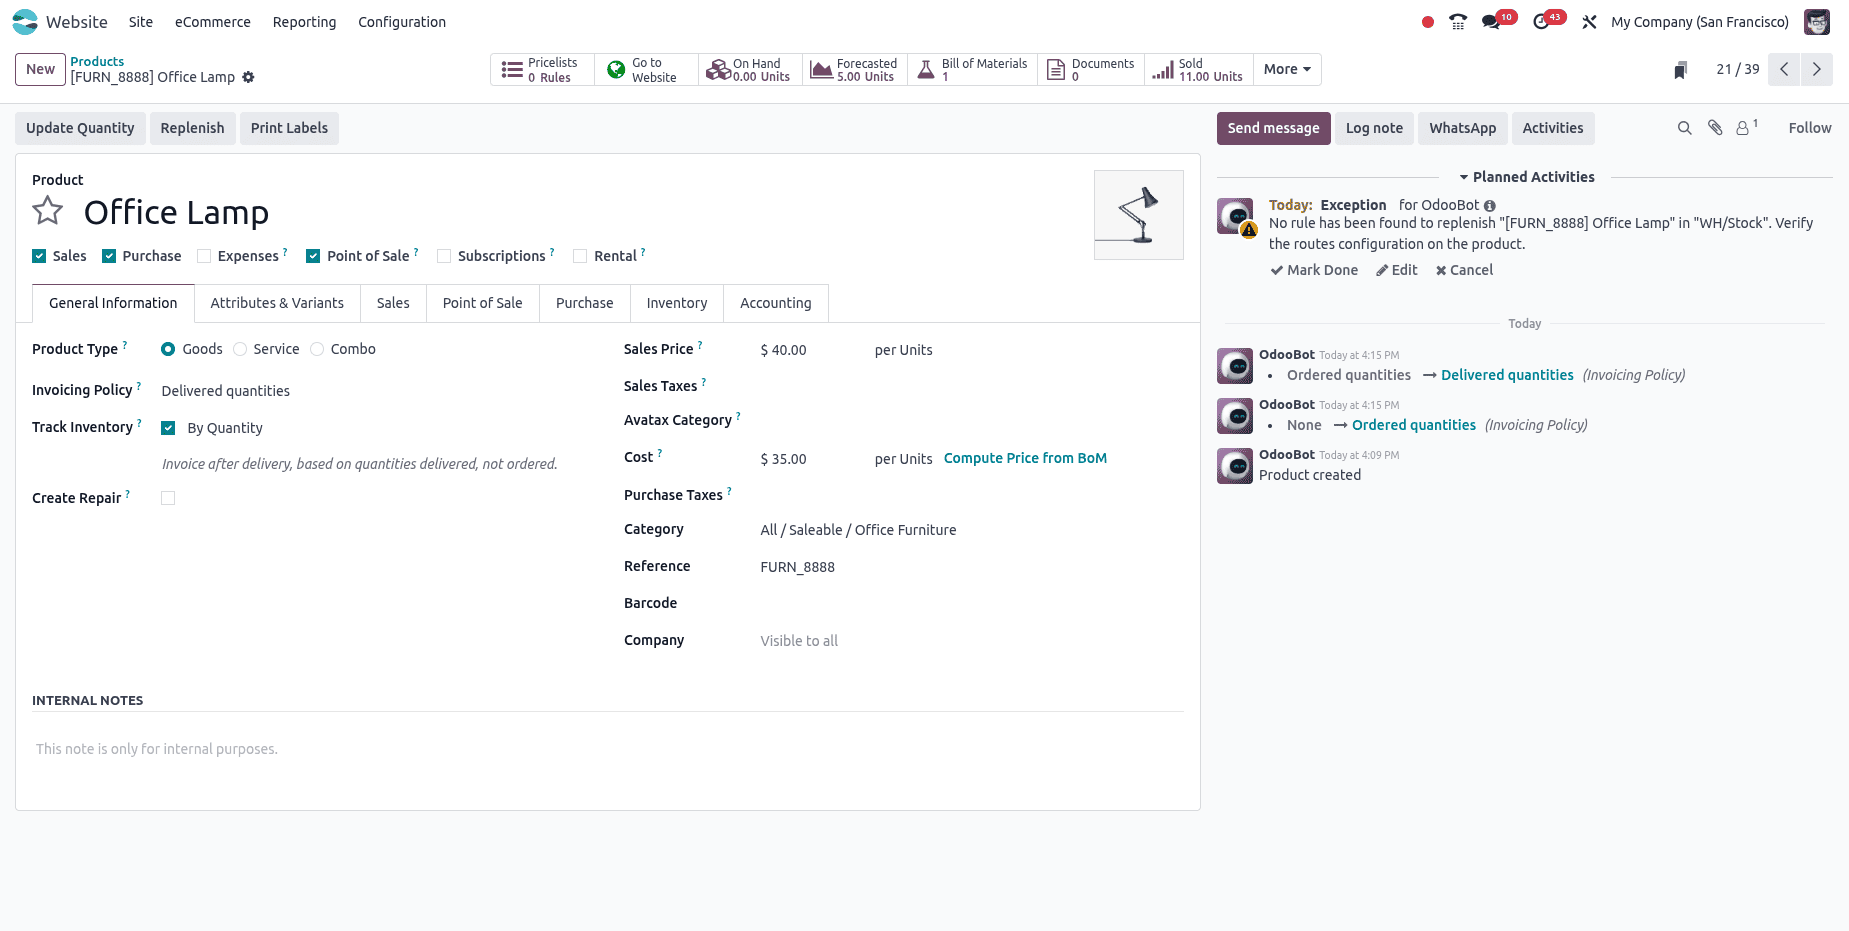
Task: Select Service product type
Action: pyautogui.click(x=240, y=349)
